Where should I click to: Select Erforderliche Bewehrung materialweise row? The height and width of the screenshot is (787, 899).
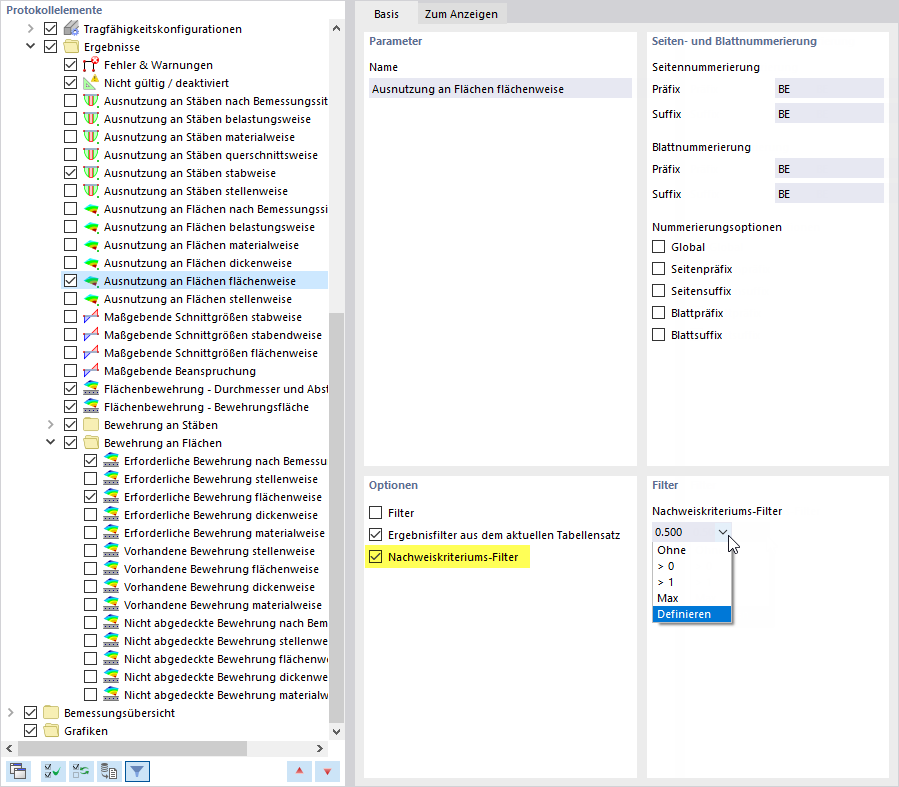point(224,533)
